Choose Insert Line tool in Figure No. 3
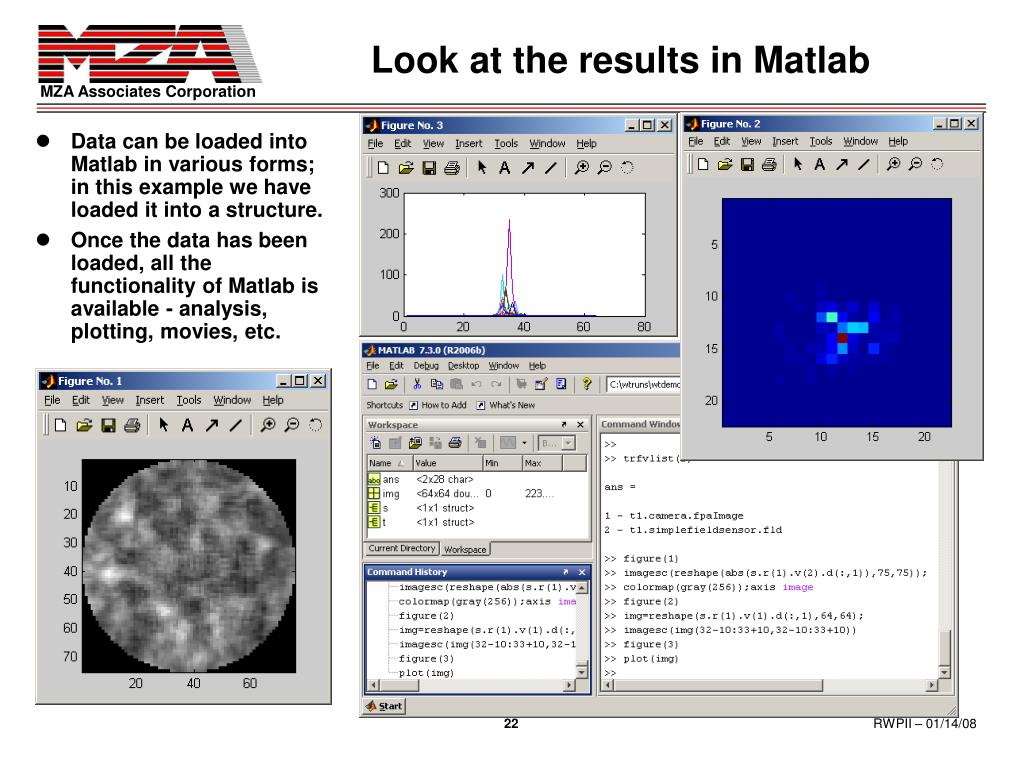1023x758 pixels. 551,168
